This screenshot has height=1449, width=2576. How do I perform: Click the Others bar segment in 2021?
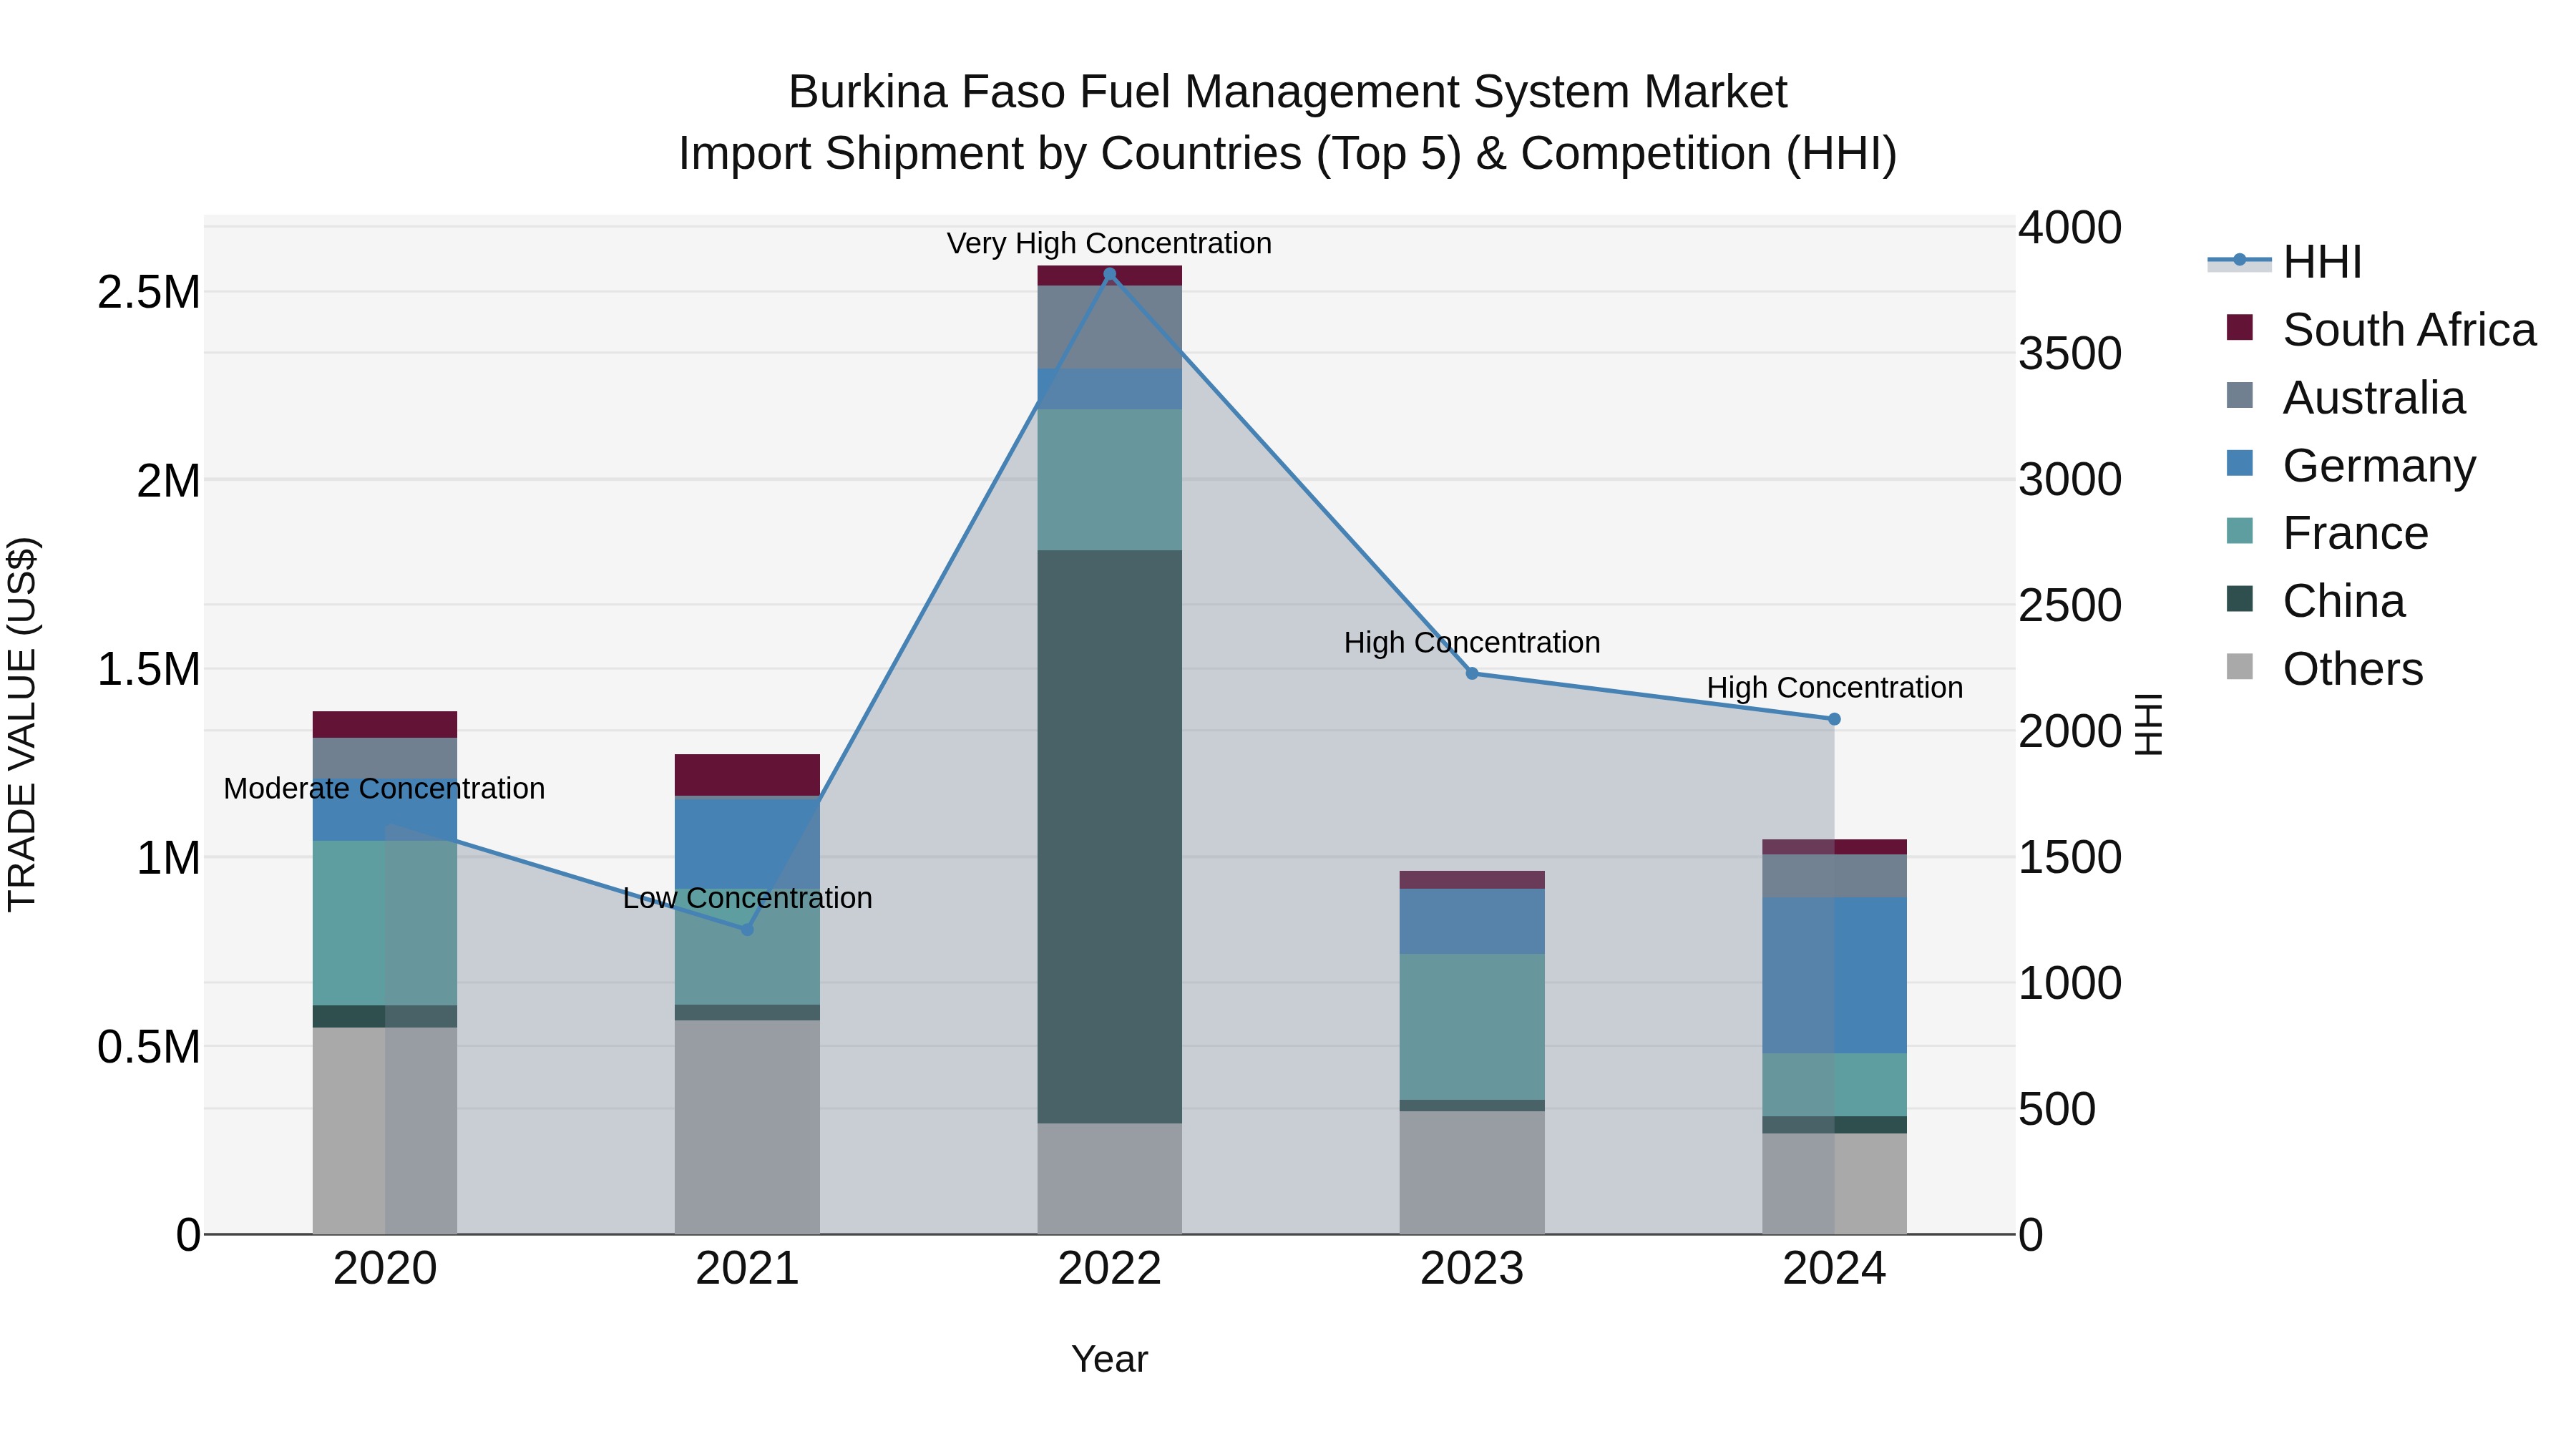[x=747, y=1127]
